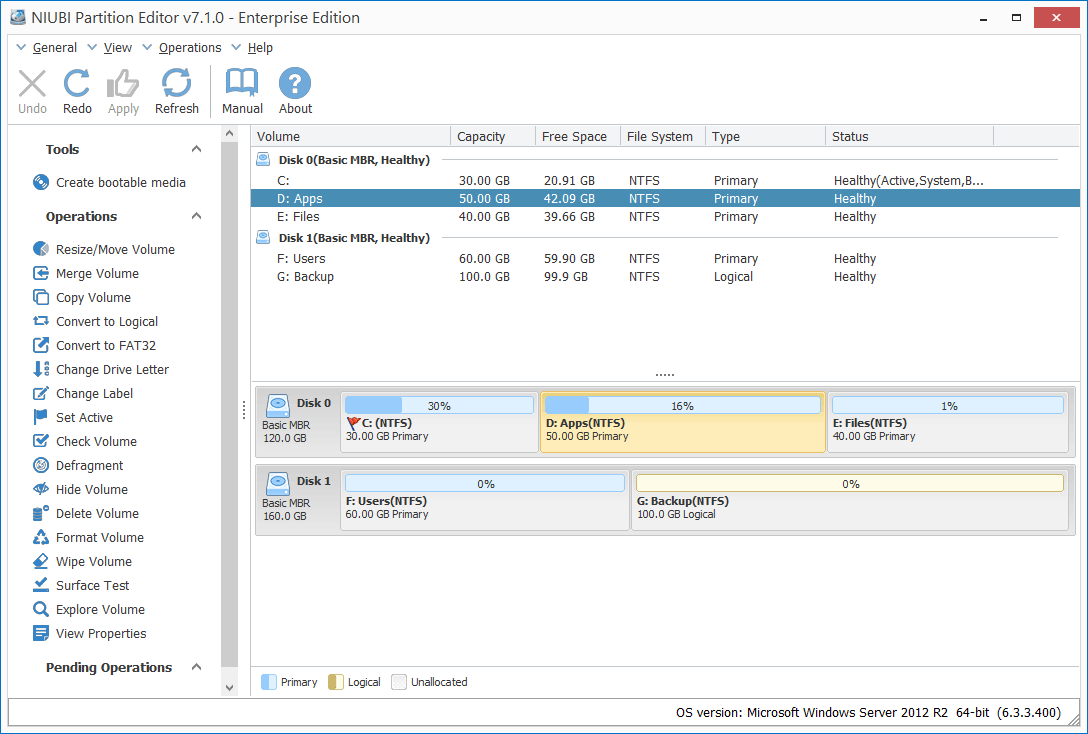Sort by the Volume column header
Screen dimensions: 1088x734
point(350,137)
